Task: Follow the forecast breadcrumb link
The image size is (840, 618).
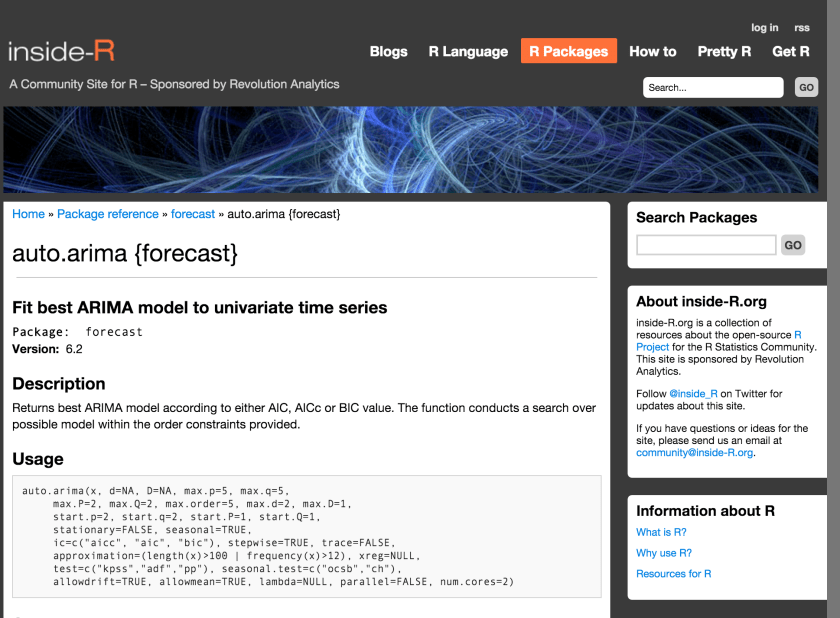Action: [x=193, y=214]
